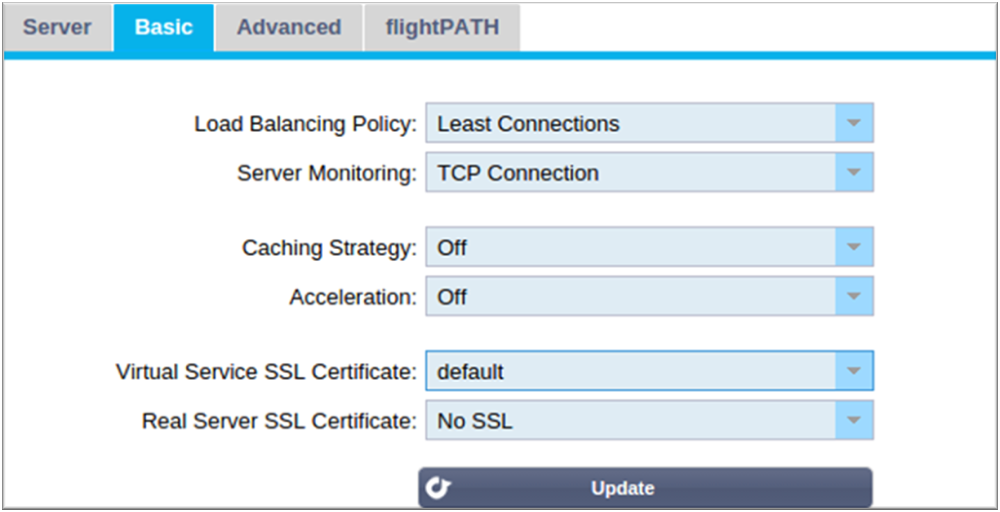1000x512 pixels.
Task: Expand the Caching Strategy dropdown
Action: (x=632, y=248)
